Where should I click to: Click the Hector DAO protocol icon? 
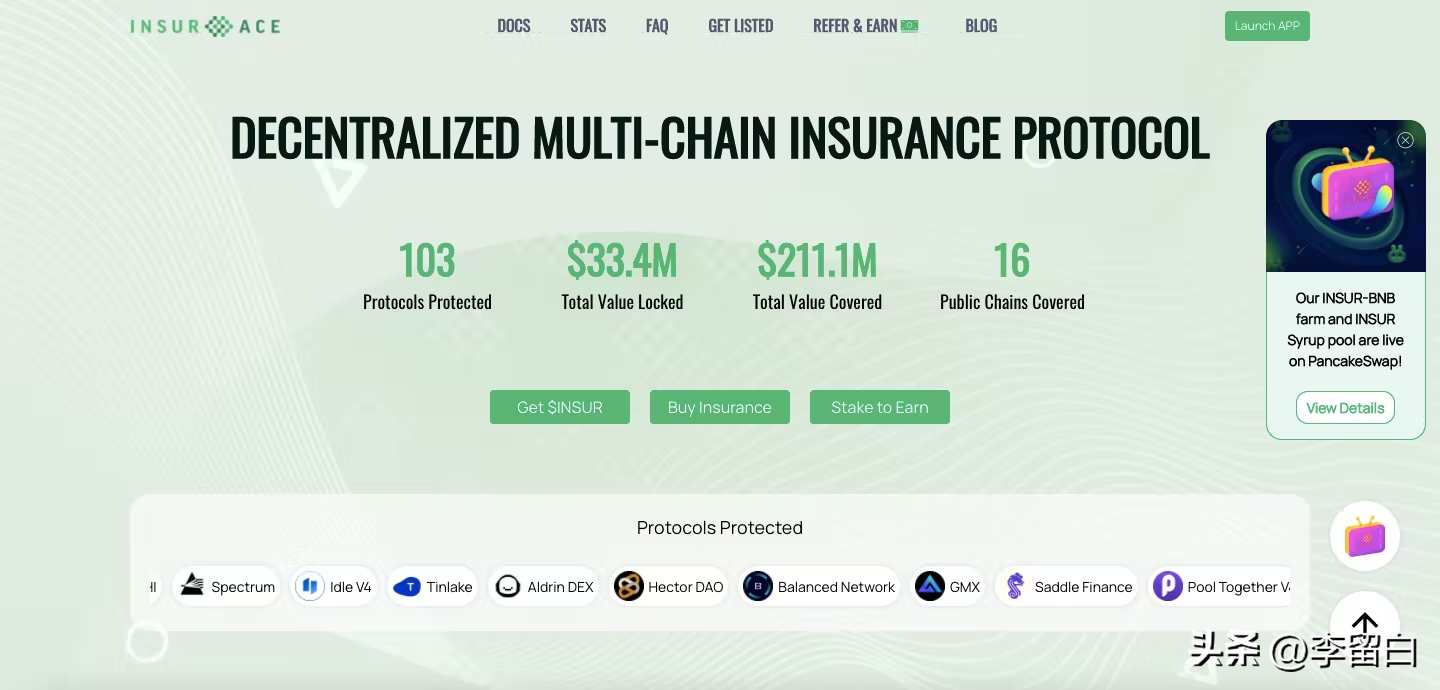click(x=629, y=586)
